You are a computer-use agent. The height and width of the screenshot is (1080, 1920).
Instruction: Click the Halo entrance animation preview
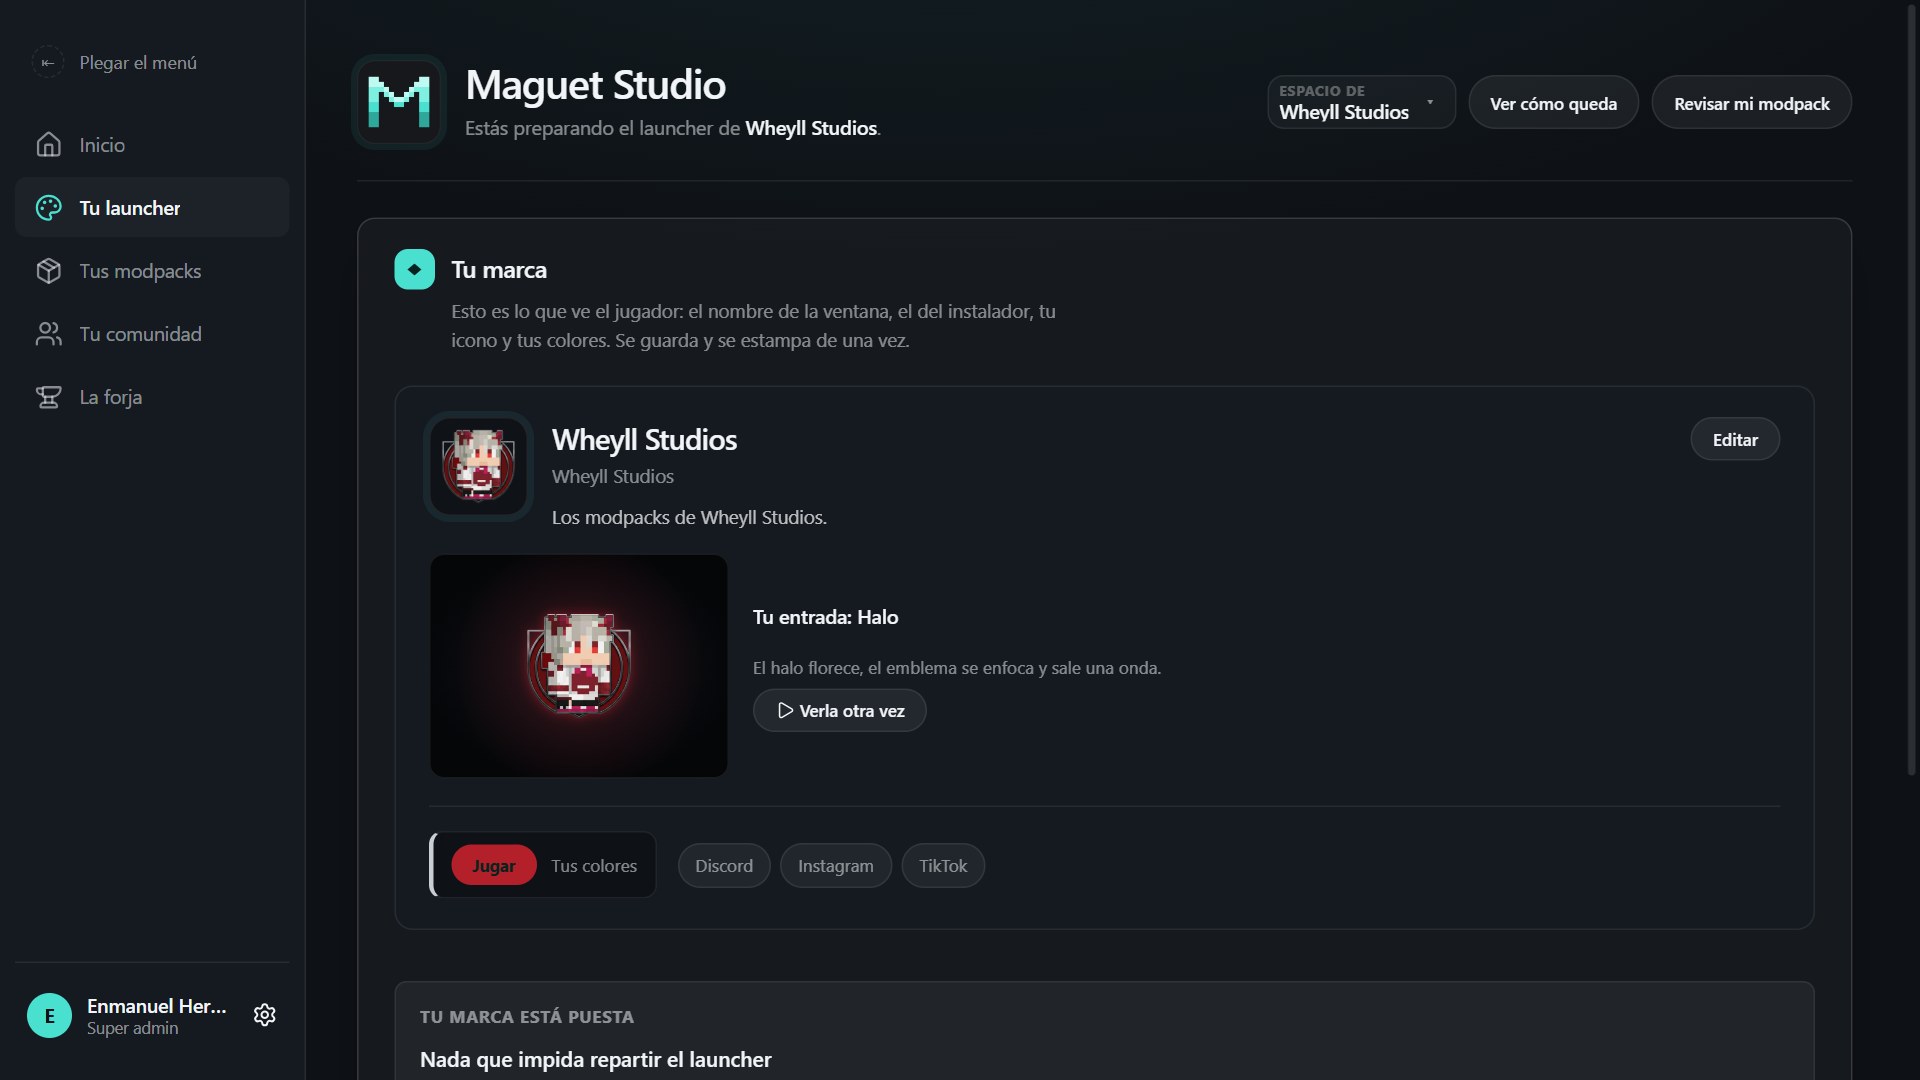[579, 666]
